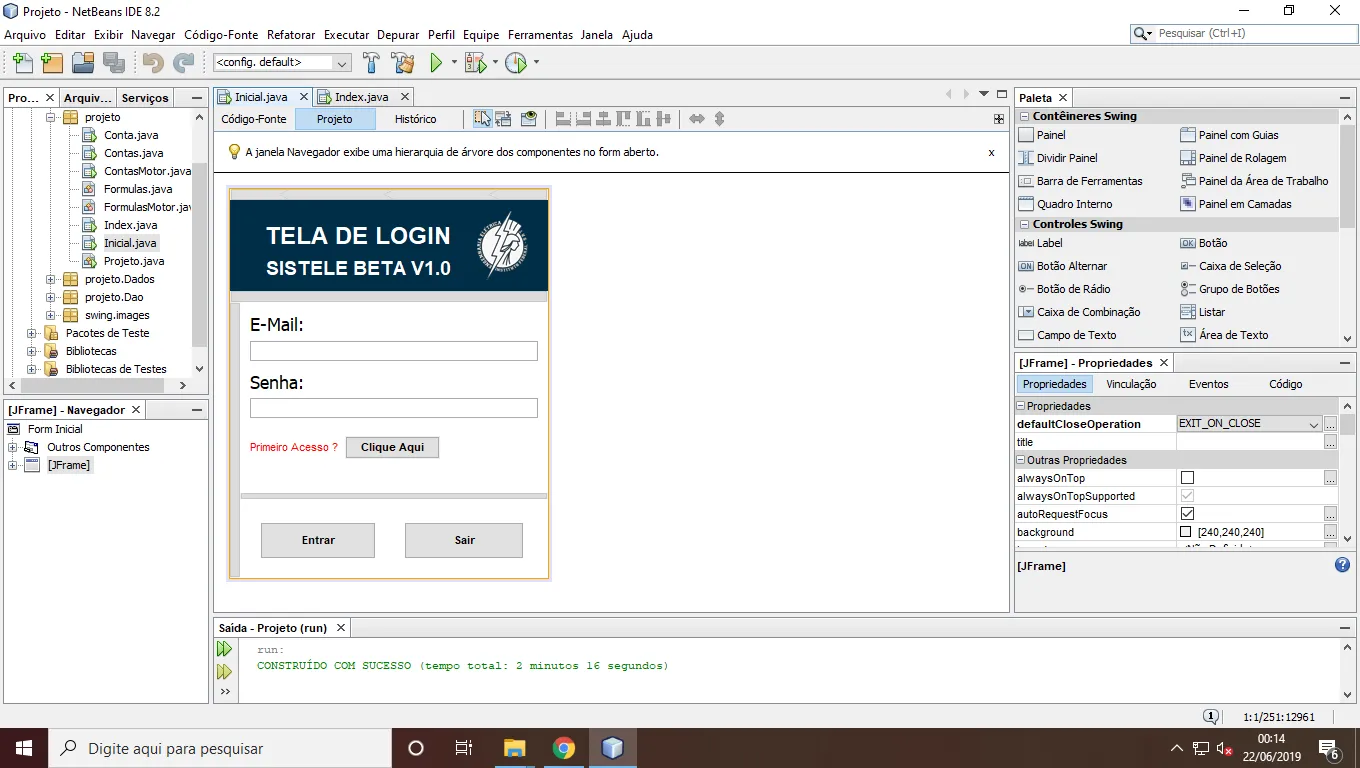
Task: Switch to the Código-Fonte view
Action: click(254, 119)
